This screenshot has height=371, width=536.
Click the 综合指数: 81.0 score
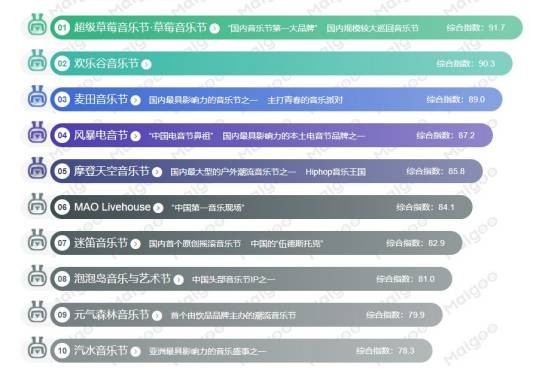pos(405,279)
